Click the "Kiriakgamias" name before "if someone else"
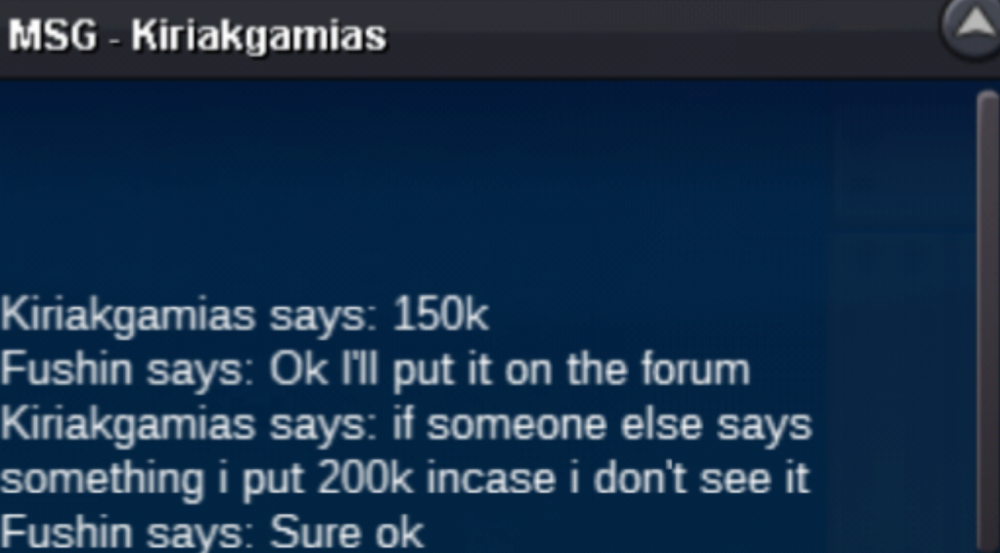The width and height of the screenshot is (1000, 553). (128, 425)
